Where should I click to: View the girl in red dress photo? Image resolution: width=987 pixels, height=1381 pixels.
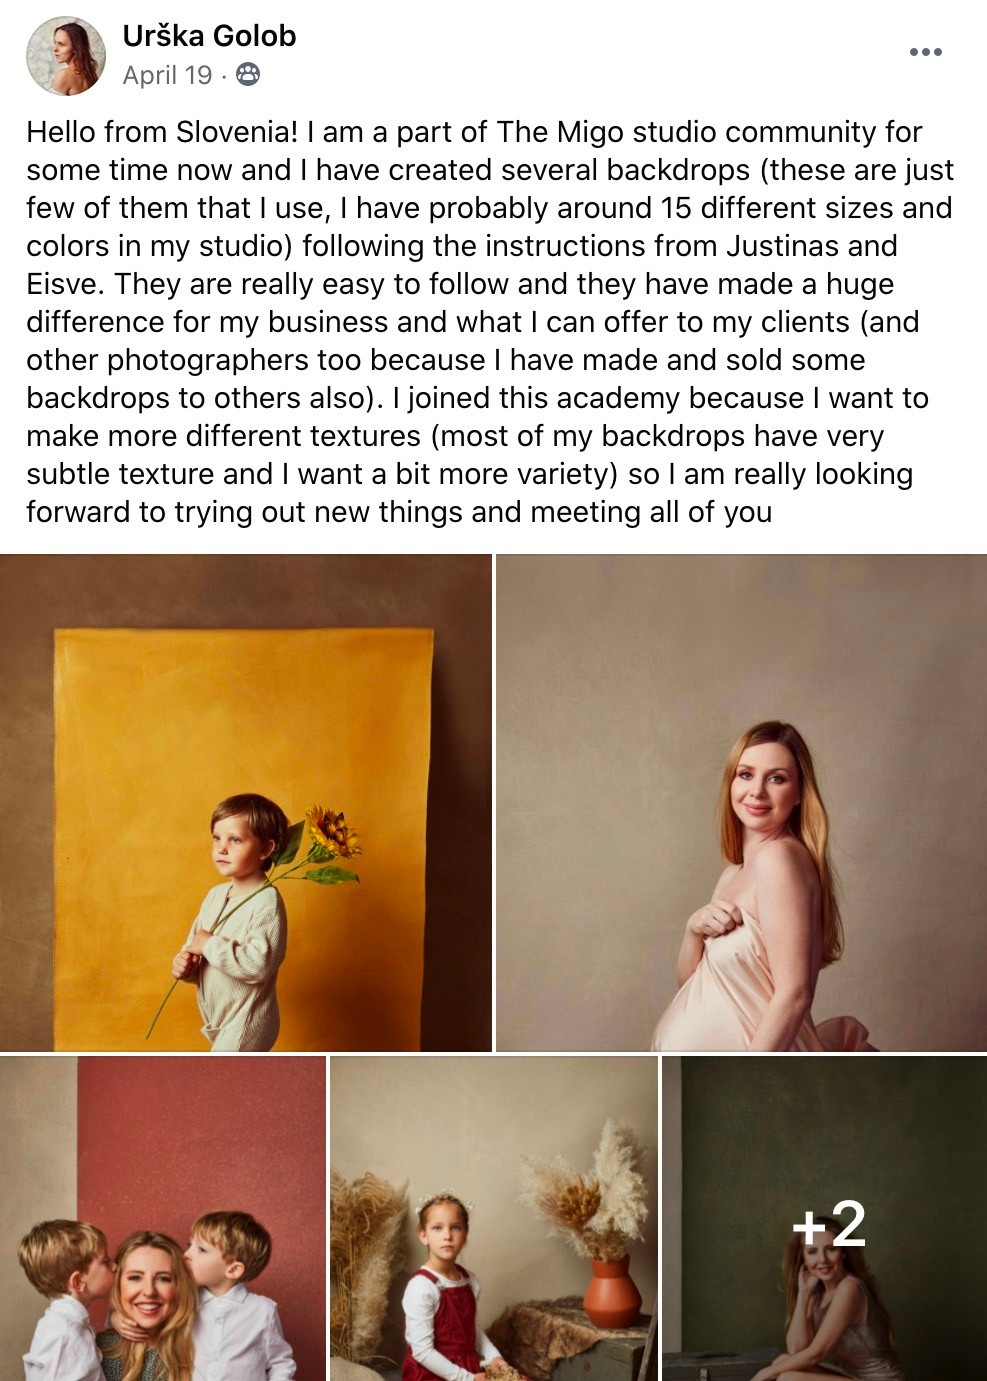[493, 1218]
